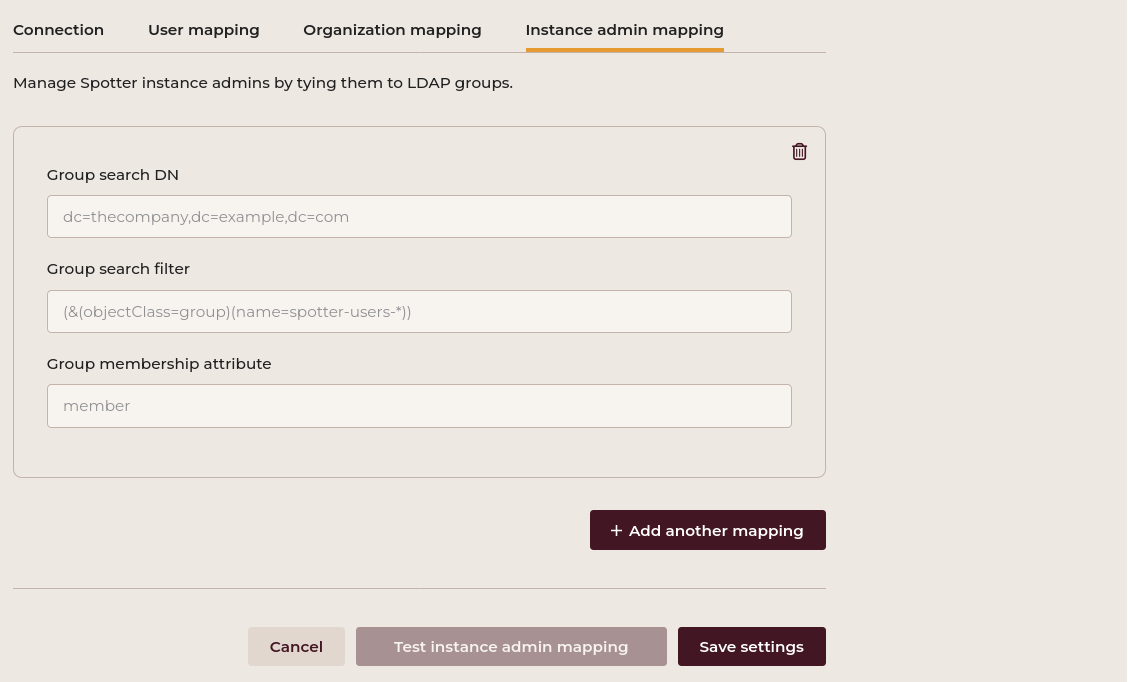Click empty space at bottom of mapping card
Image resolution: width=1128 pixels, height=682 pixels.
[x=419, y=453]
